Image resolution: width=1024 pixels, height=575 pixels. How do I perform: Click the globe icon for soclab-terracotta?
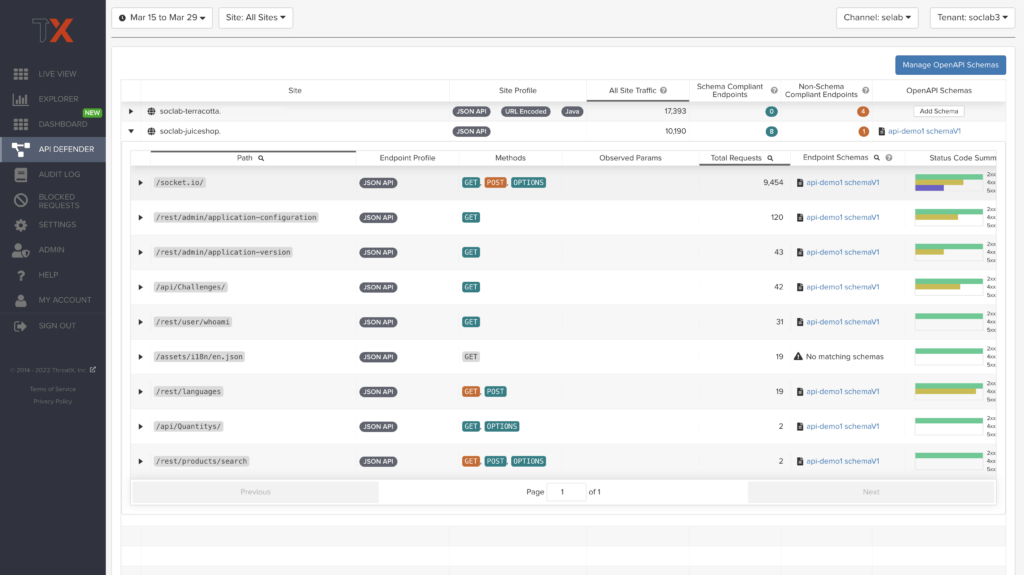(152, 111)
